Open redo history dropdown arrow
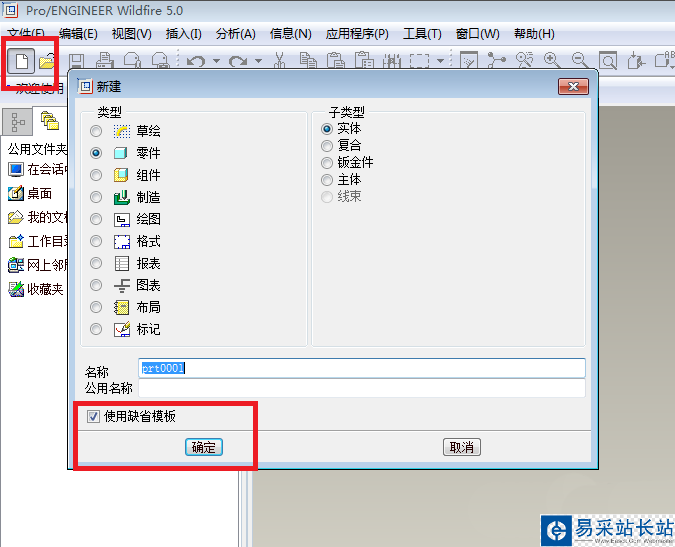Viewport: 675px width, 547px height. pos(258,61)
